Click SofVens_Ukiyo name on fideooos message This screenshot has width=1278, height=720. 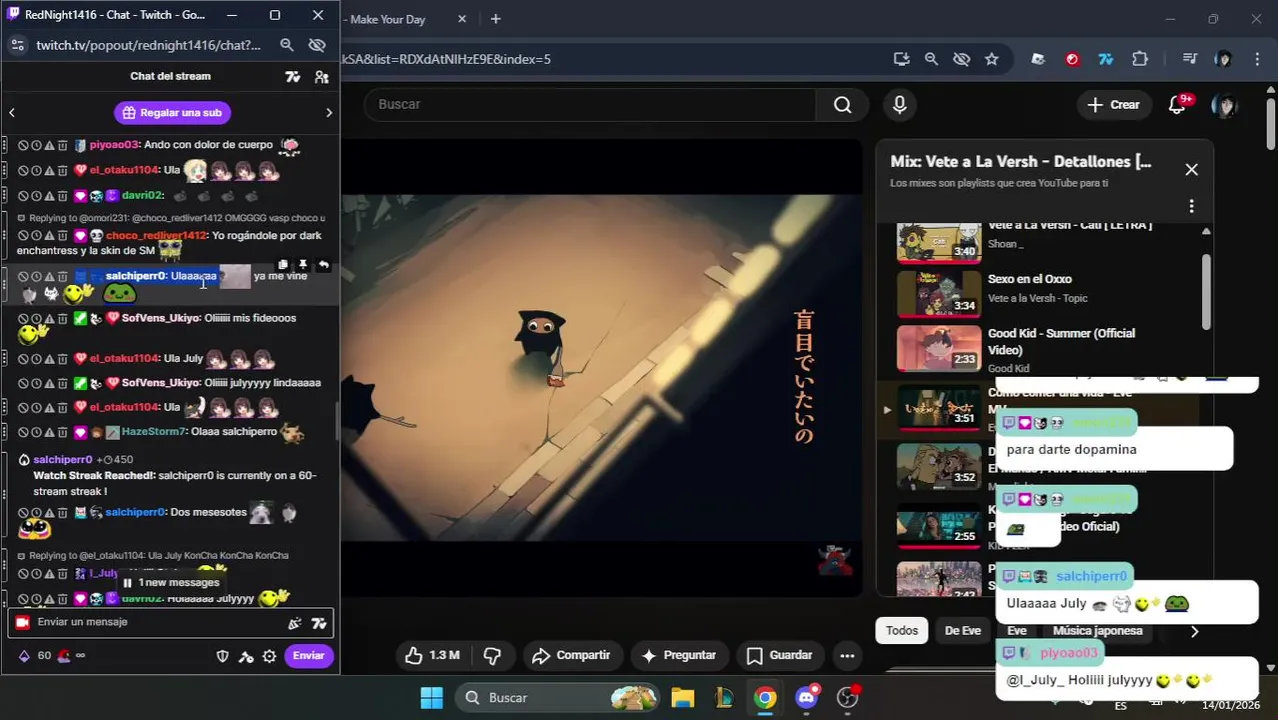(161, 318)
